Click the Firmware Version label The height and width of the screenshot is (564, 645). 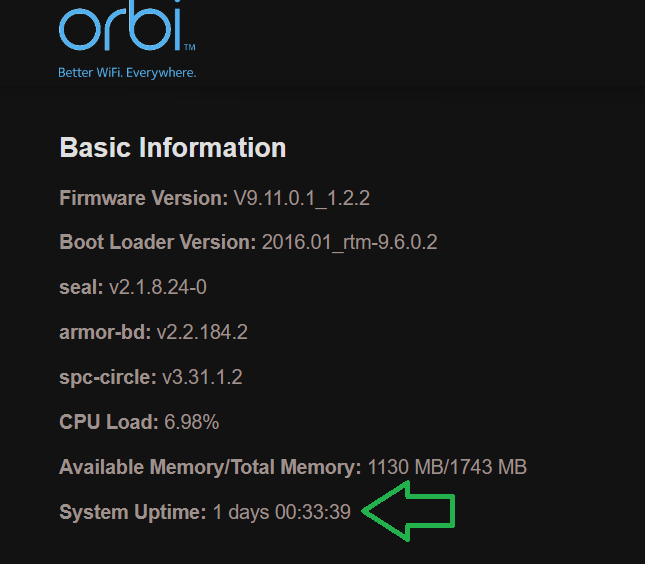[144, 198]
